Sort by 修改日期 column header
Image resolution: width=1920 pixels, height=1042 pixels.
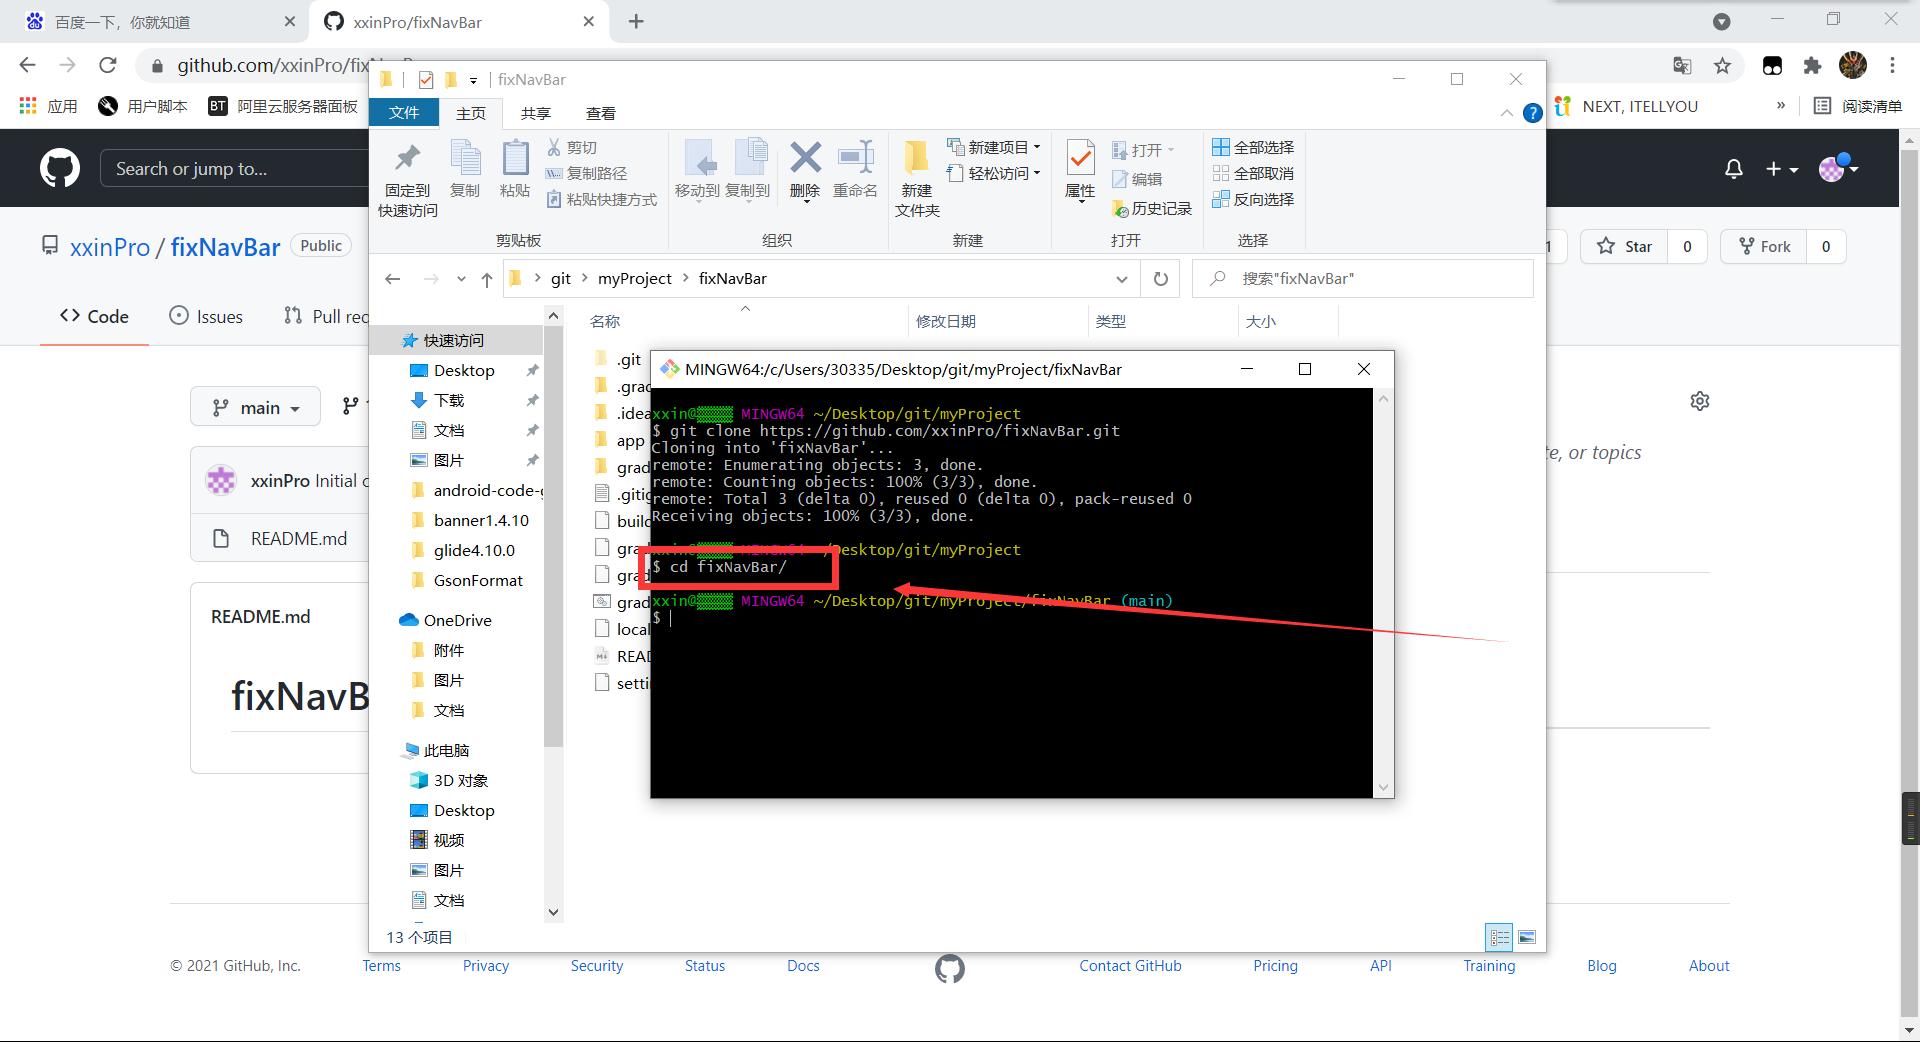coord(946,322)
